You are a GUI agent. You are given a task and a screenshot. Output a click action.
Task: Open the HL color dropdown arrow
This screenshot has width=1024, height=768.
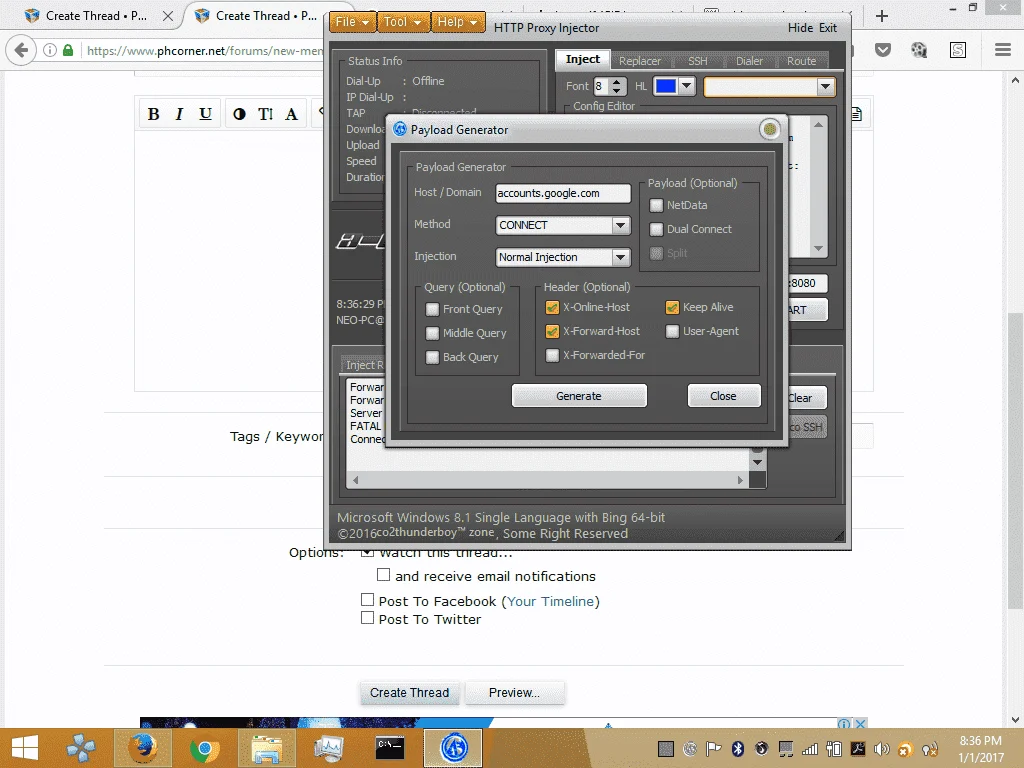(686, 86)
